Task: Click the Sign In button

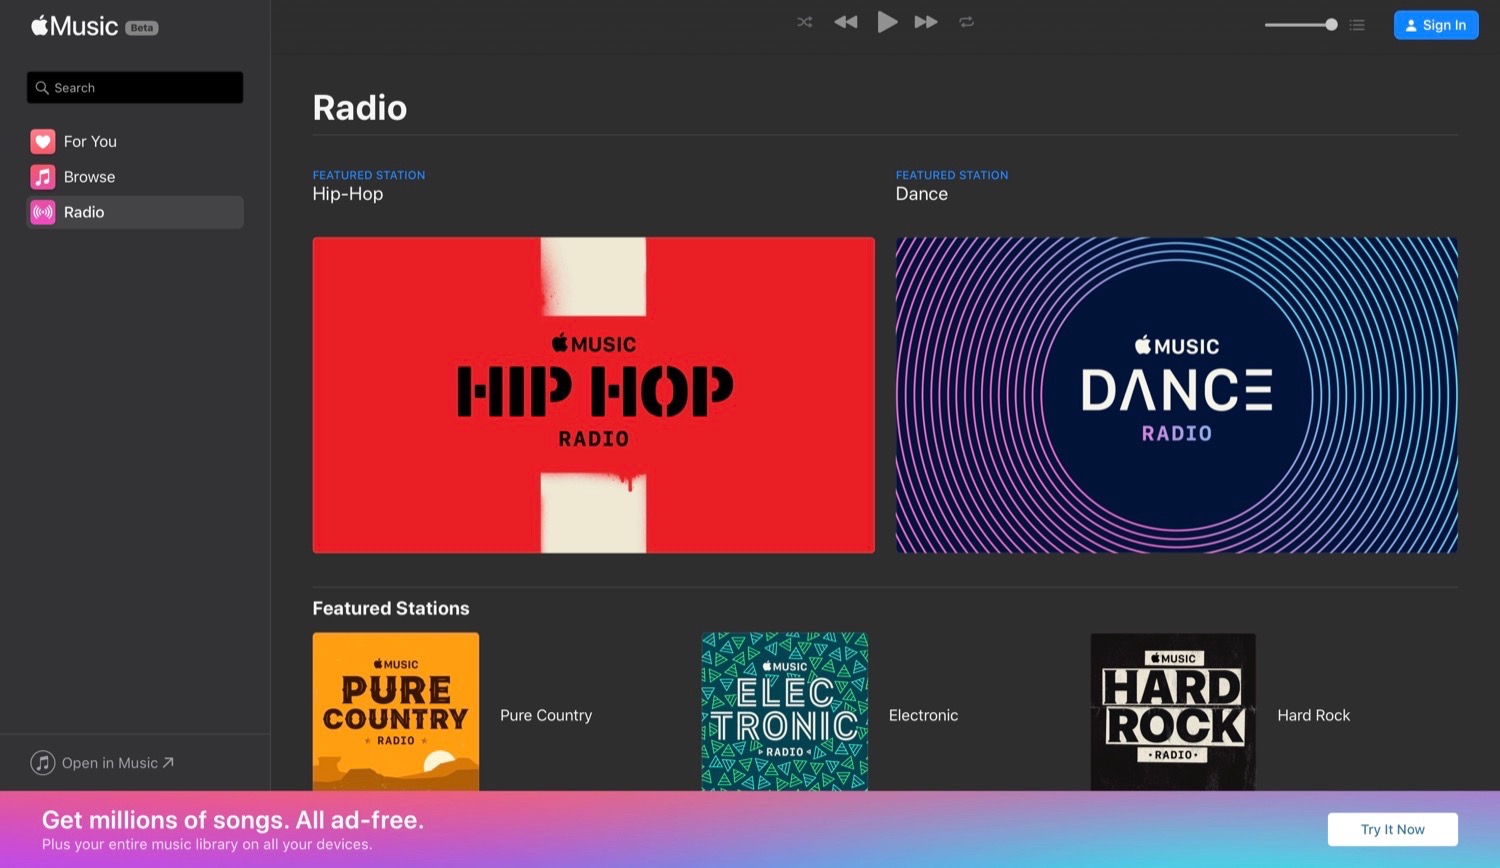Action: point(1436,25)
